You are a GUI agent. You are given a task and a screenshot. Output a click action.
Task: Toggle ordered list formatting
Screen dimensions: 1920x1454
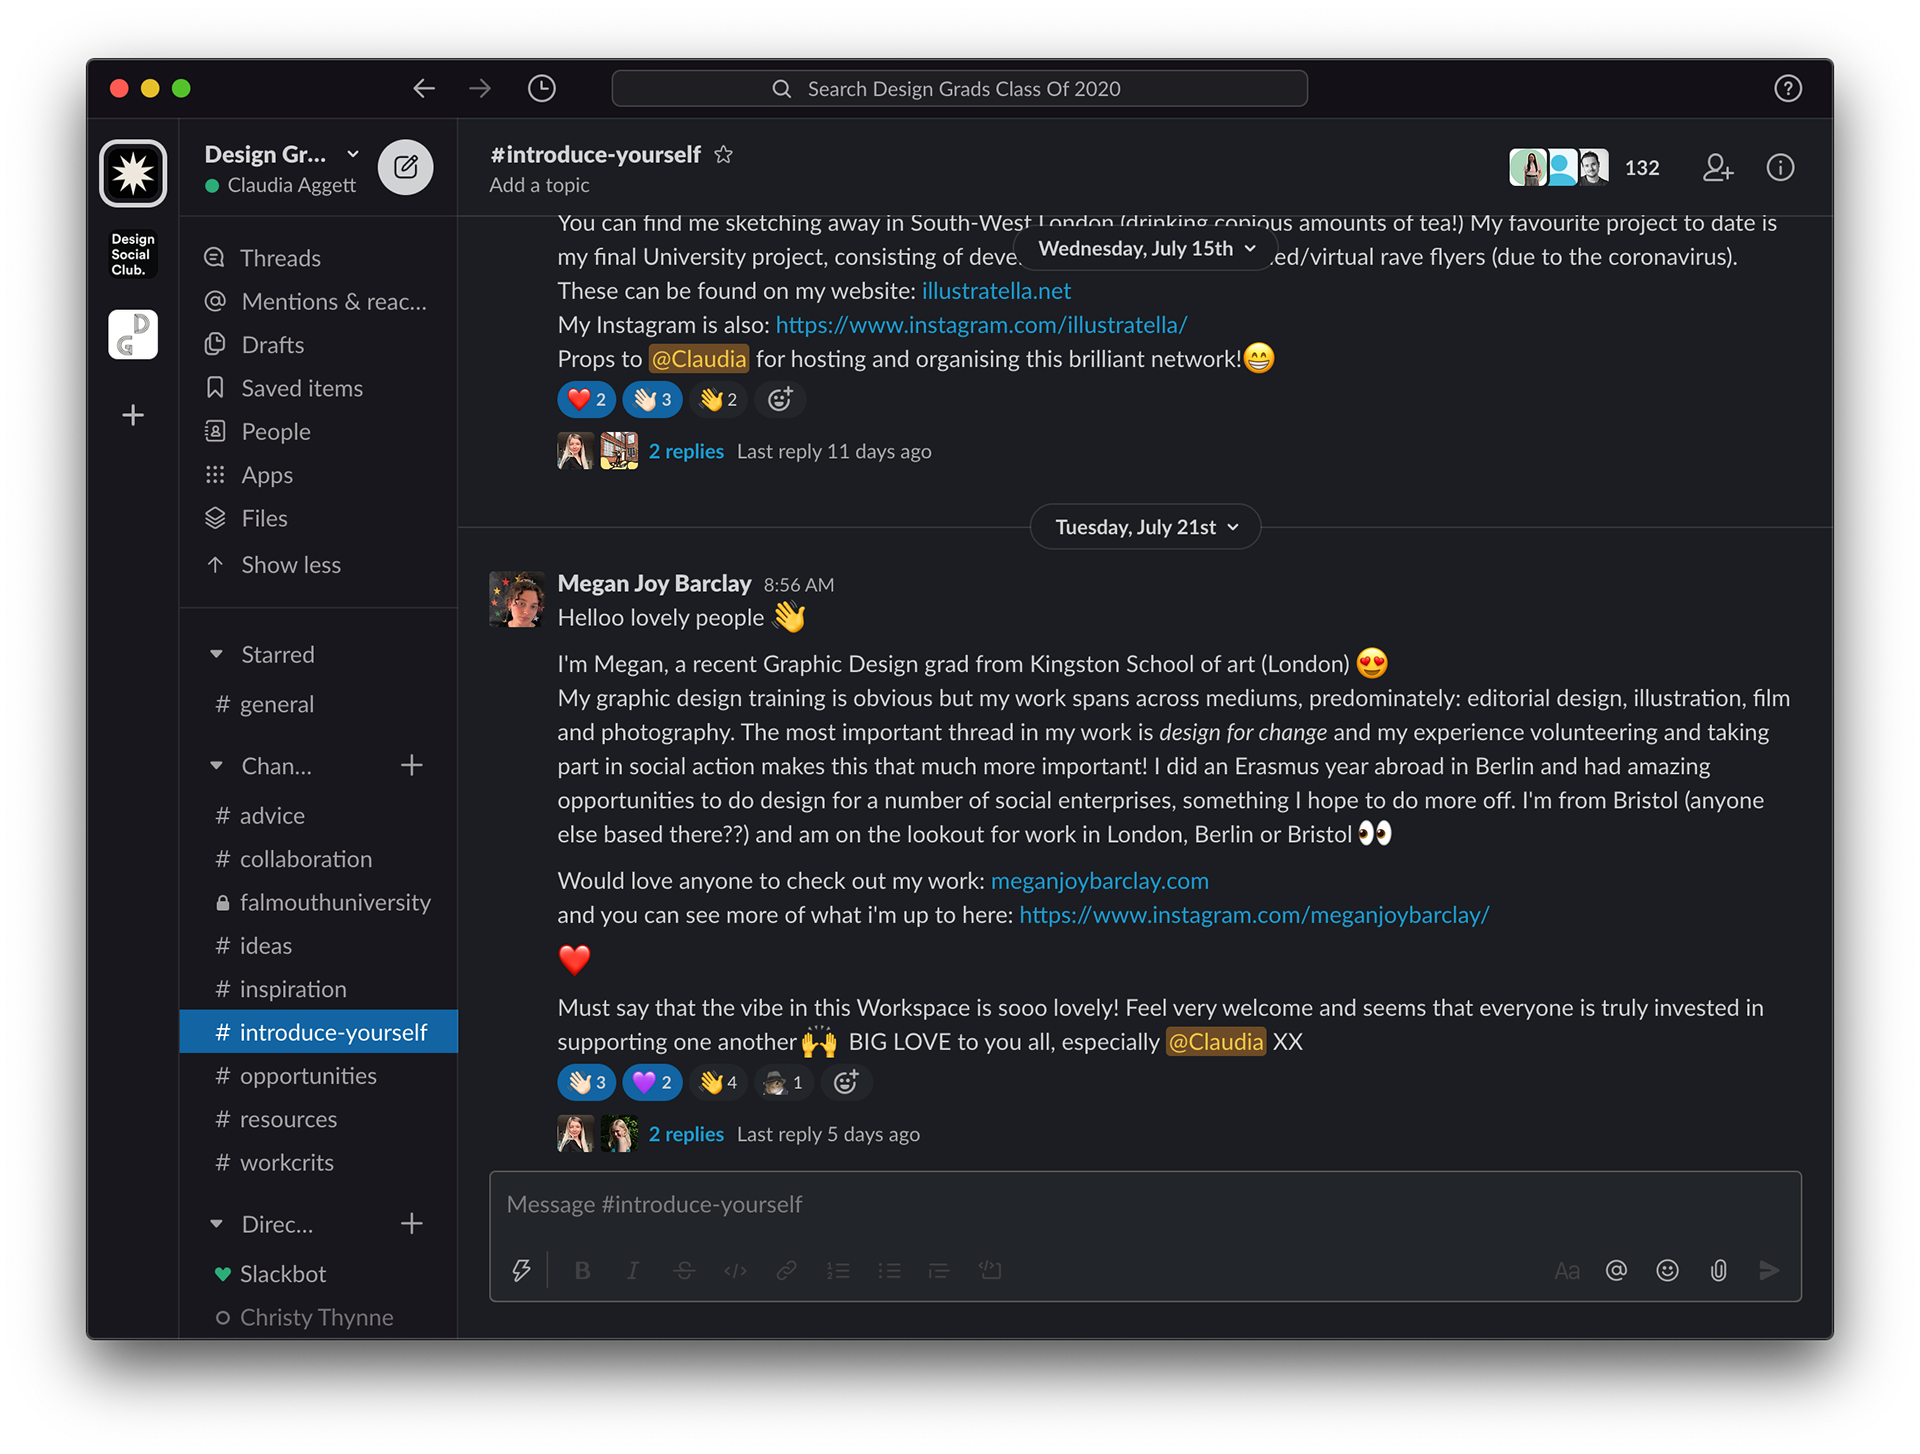(838, 1270)
